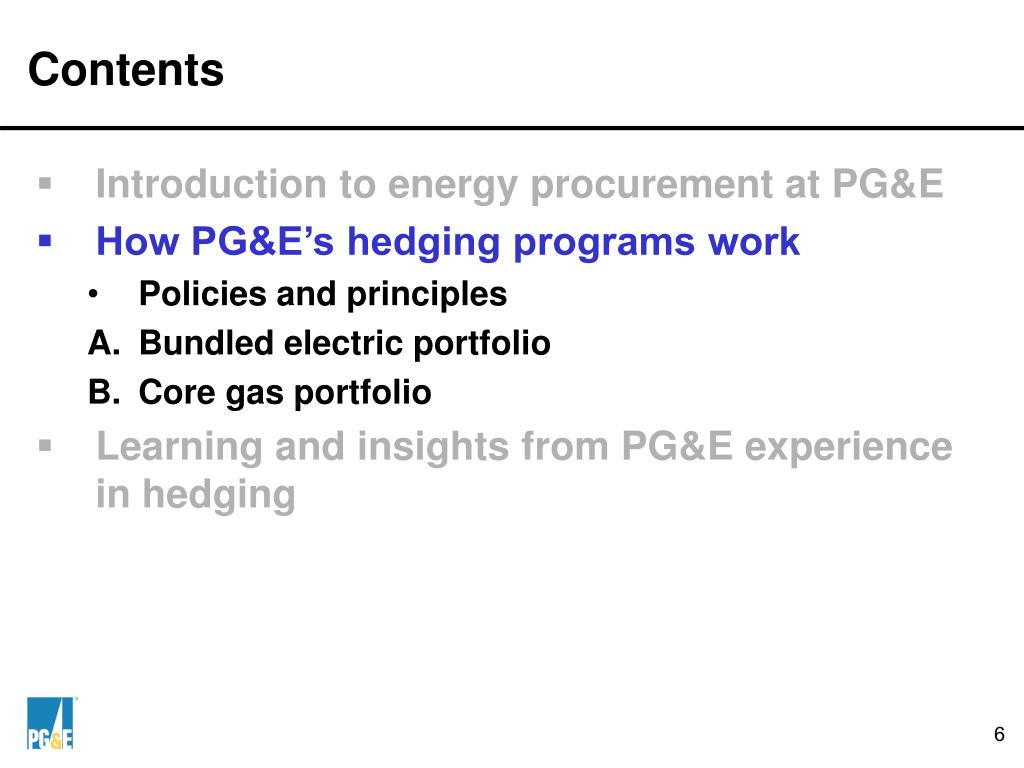Screen dimensions: 1024x768
Task: Click the 'in hedging' continuation line
Action: pos(196,495)
